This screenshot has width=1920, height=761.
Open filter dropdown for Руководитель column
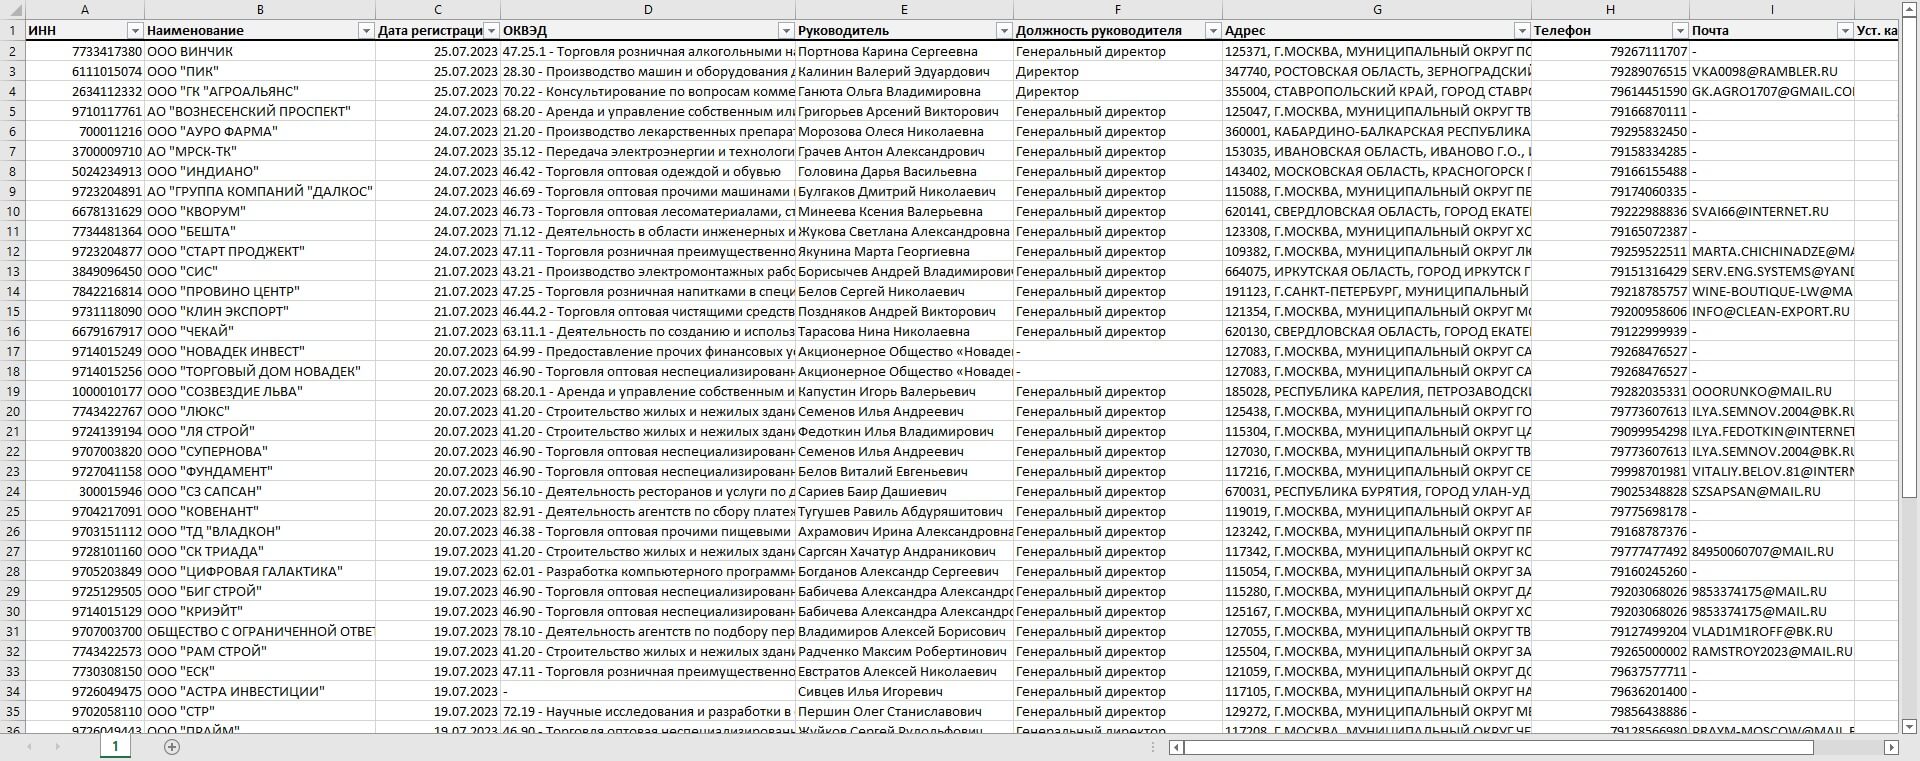click(1004, 31)
